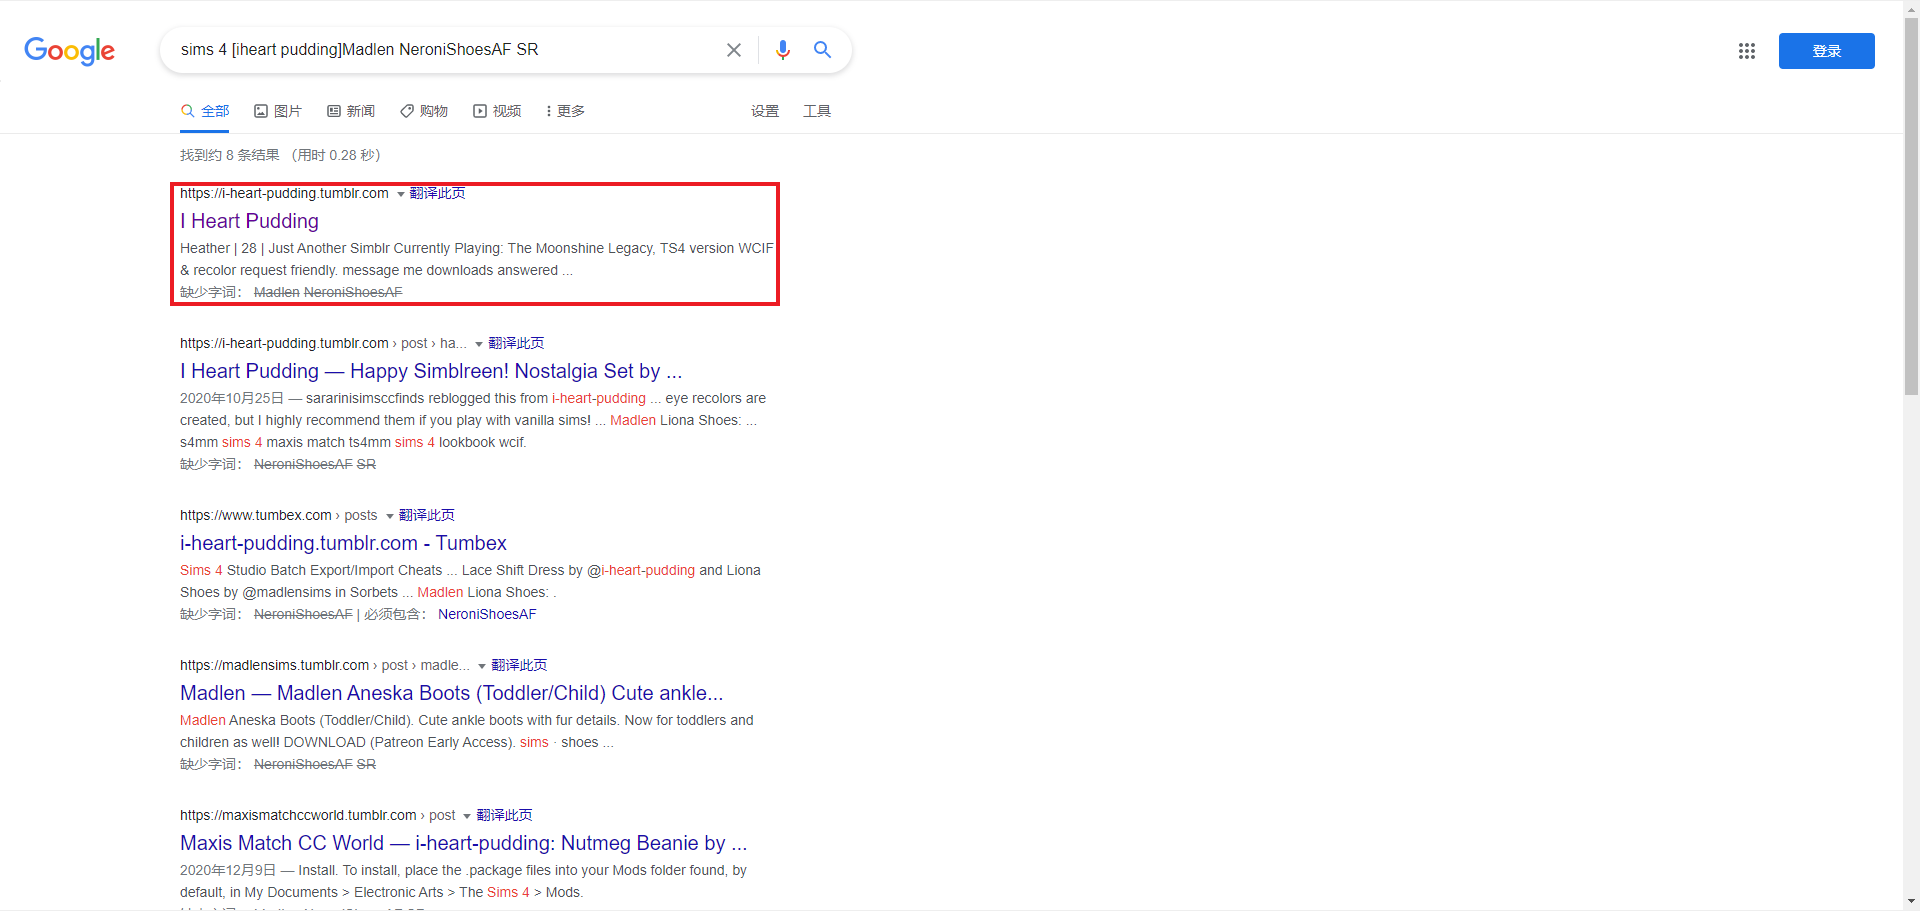The width and height of the screenshot is (1920, 912).
Task: Switch to the 视频 videos tab
Action: [x=497, y=111]
